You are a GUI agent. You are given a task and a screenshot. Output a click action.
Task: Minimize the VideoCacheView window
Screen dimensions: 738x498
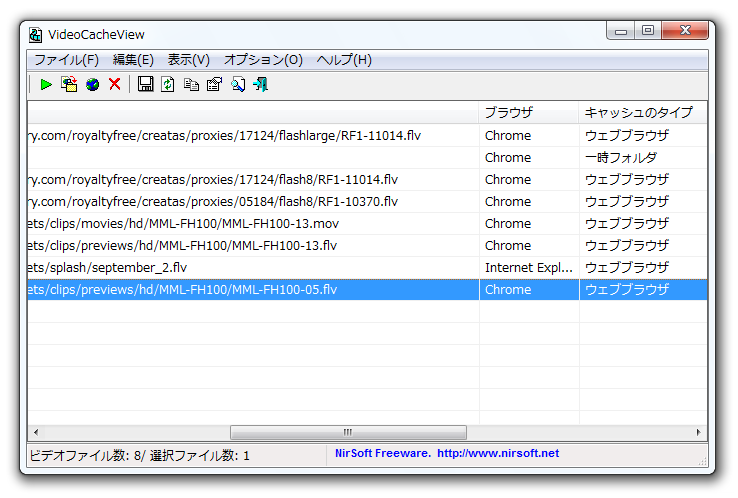621,31
